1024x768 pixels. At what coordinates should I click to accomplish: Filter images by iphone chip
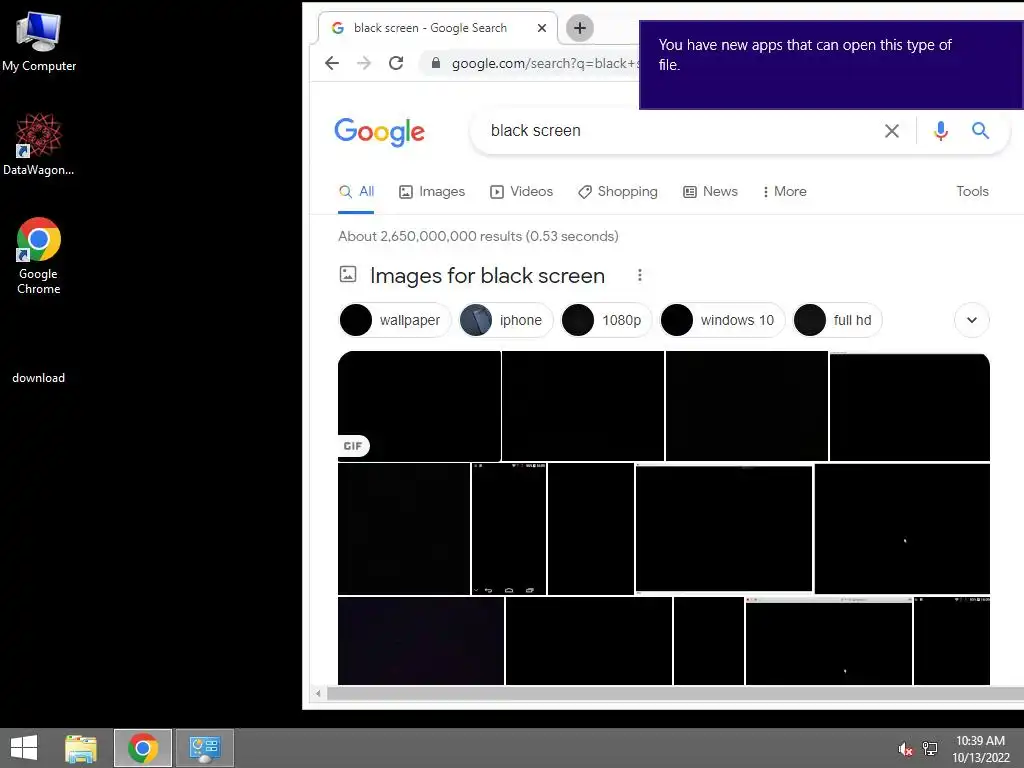pyautogui.click(x=506, y=320)
